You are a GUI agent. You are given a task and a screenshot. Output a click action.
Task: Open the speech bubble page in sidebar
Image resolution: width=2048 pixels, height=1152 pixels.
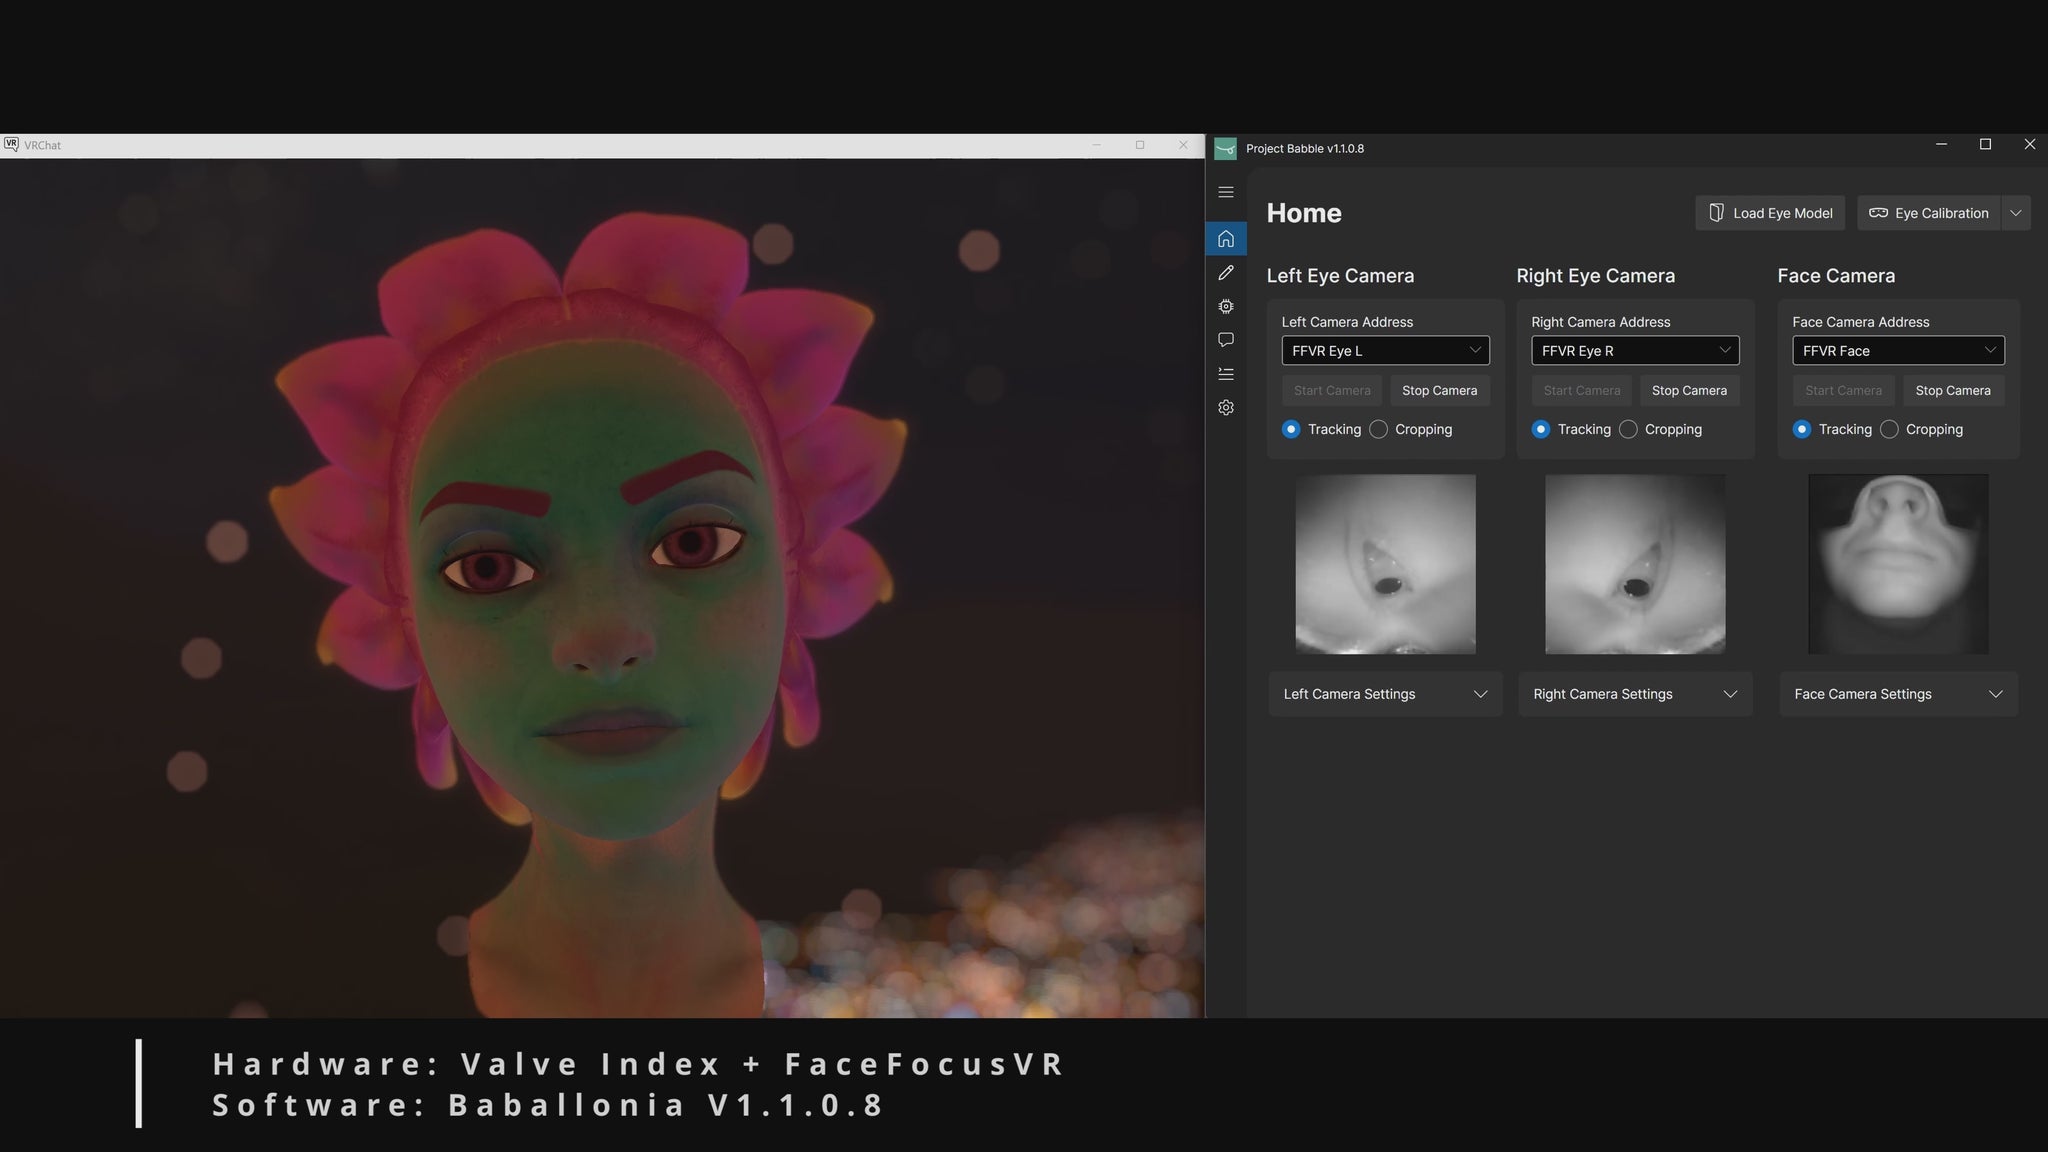tap(1226, 340)
